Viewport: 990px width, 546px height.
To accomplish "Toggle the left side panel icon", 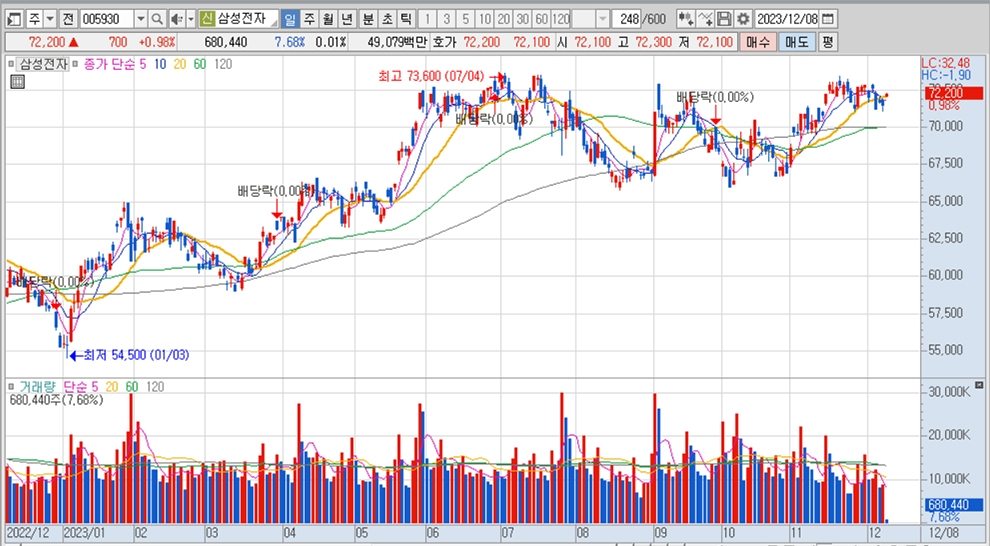I will [14, 19].
